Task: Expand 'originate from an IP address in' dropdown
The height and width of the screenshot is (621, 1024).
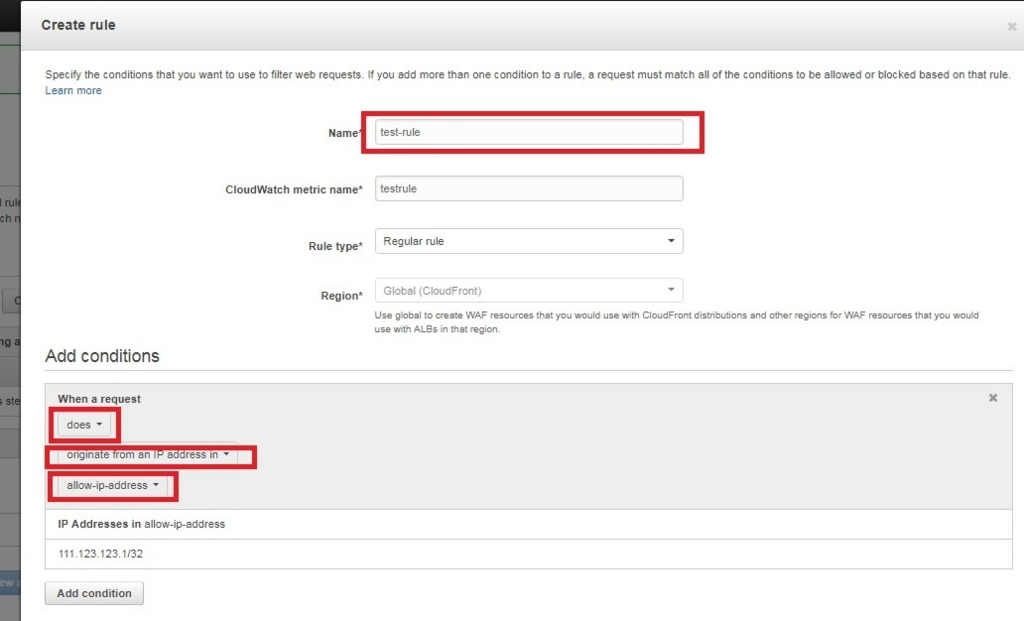Action: point(148,455)
